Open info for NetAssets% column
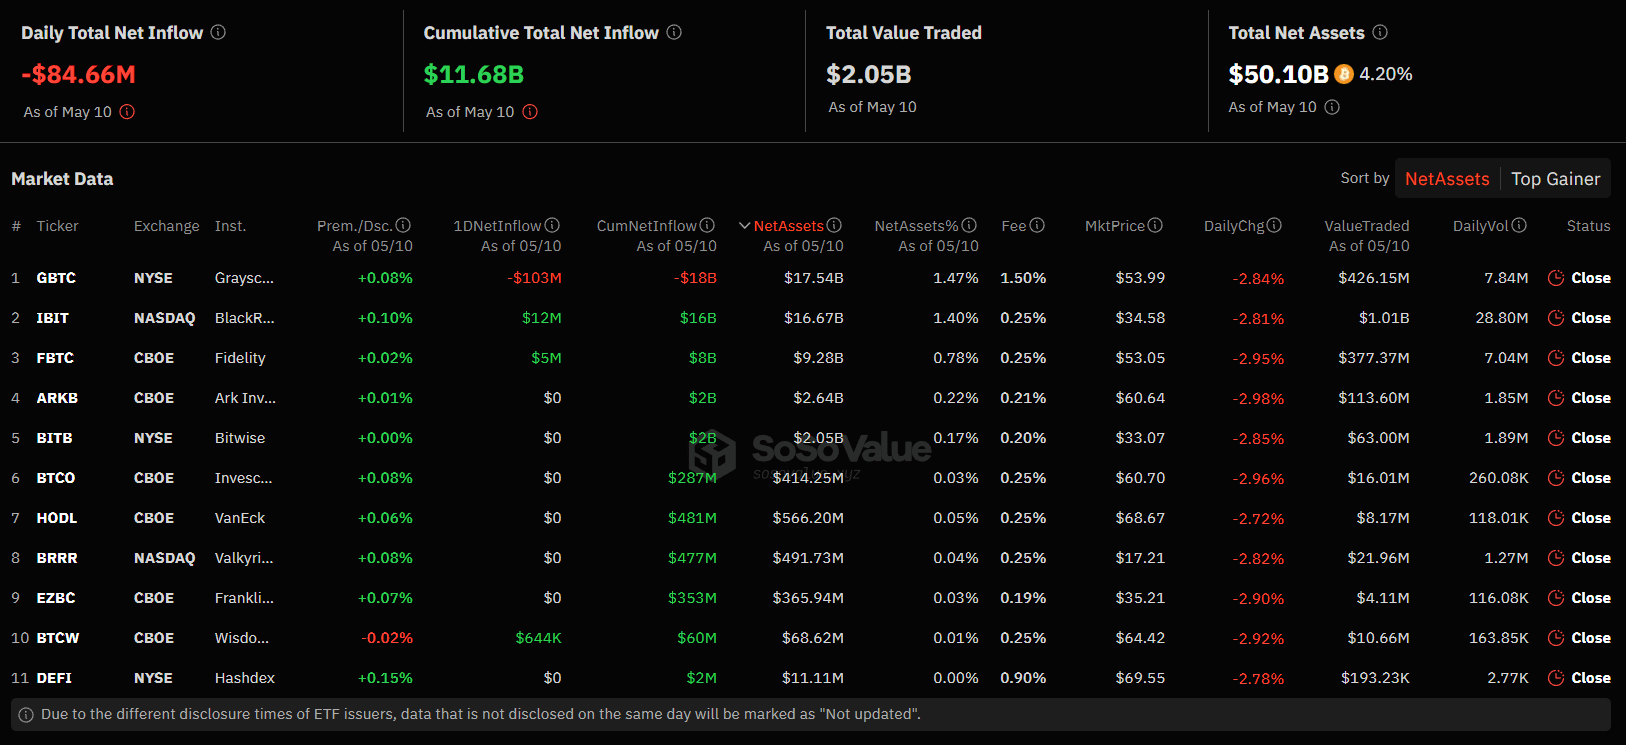The image size is (1626, 745). click(x=969, y=226)
